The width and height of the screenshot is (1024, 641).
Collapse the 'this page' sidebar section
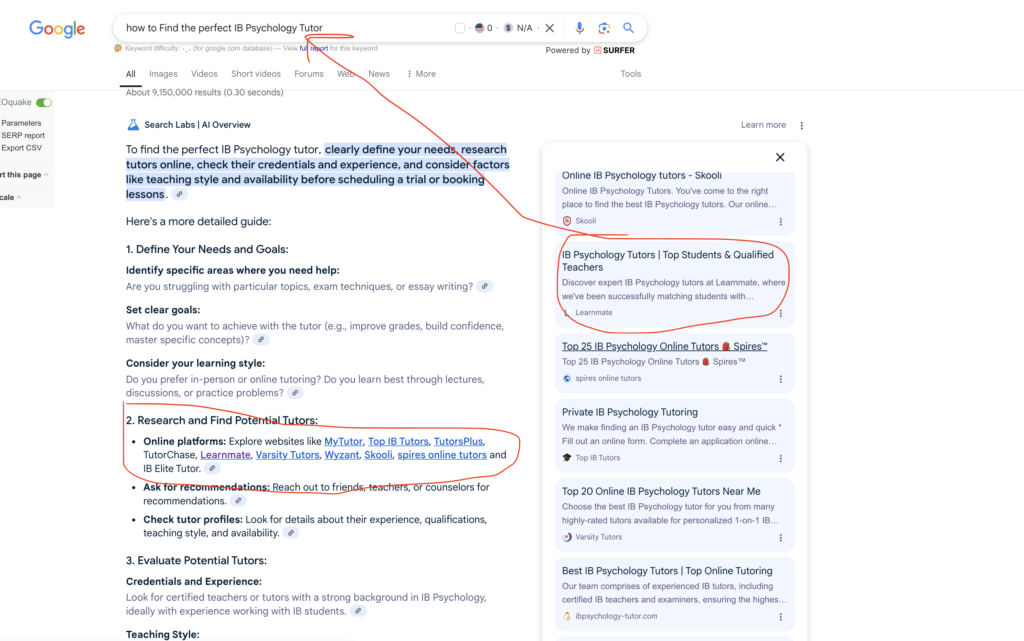[x=46, y=175]
